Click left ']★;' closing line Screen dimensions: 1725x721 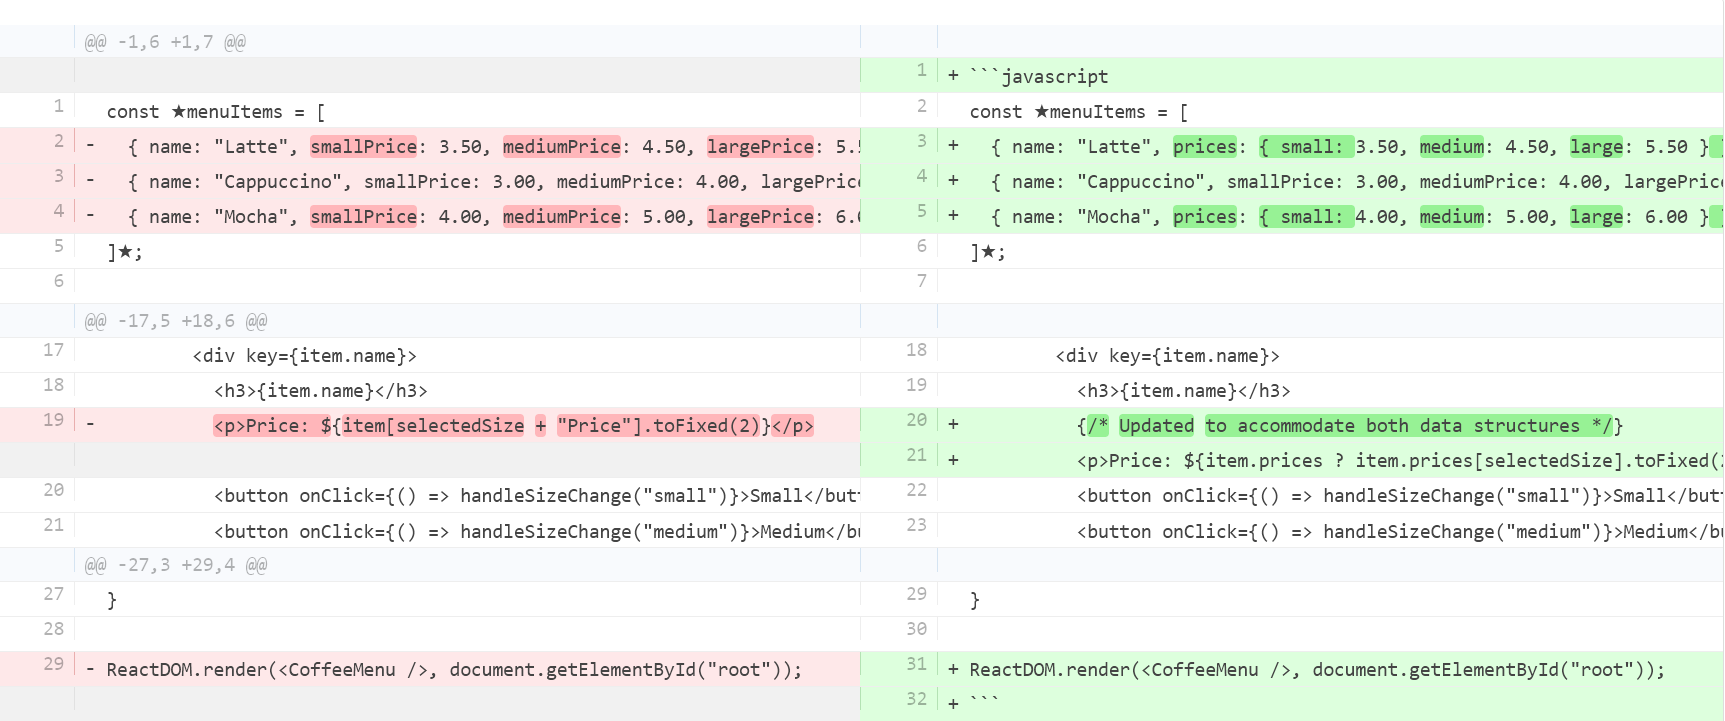125,252
